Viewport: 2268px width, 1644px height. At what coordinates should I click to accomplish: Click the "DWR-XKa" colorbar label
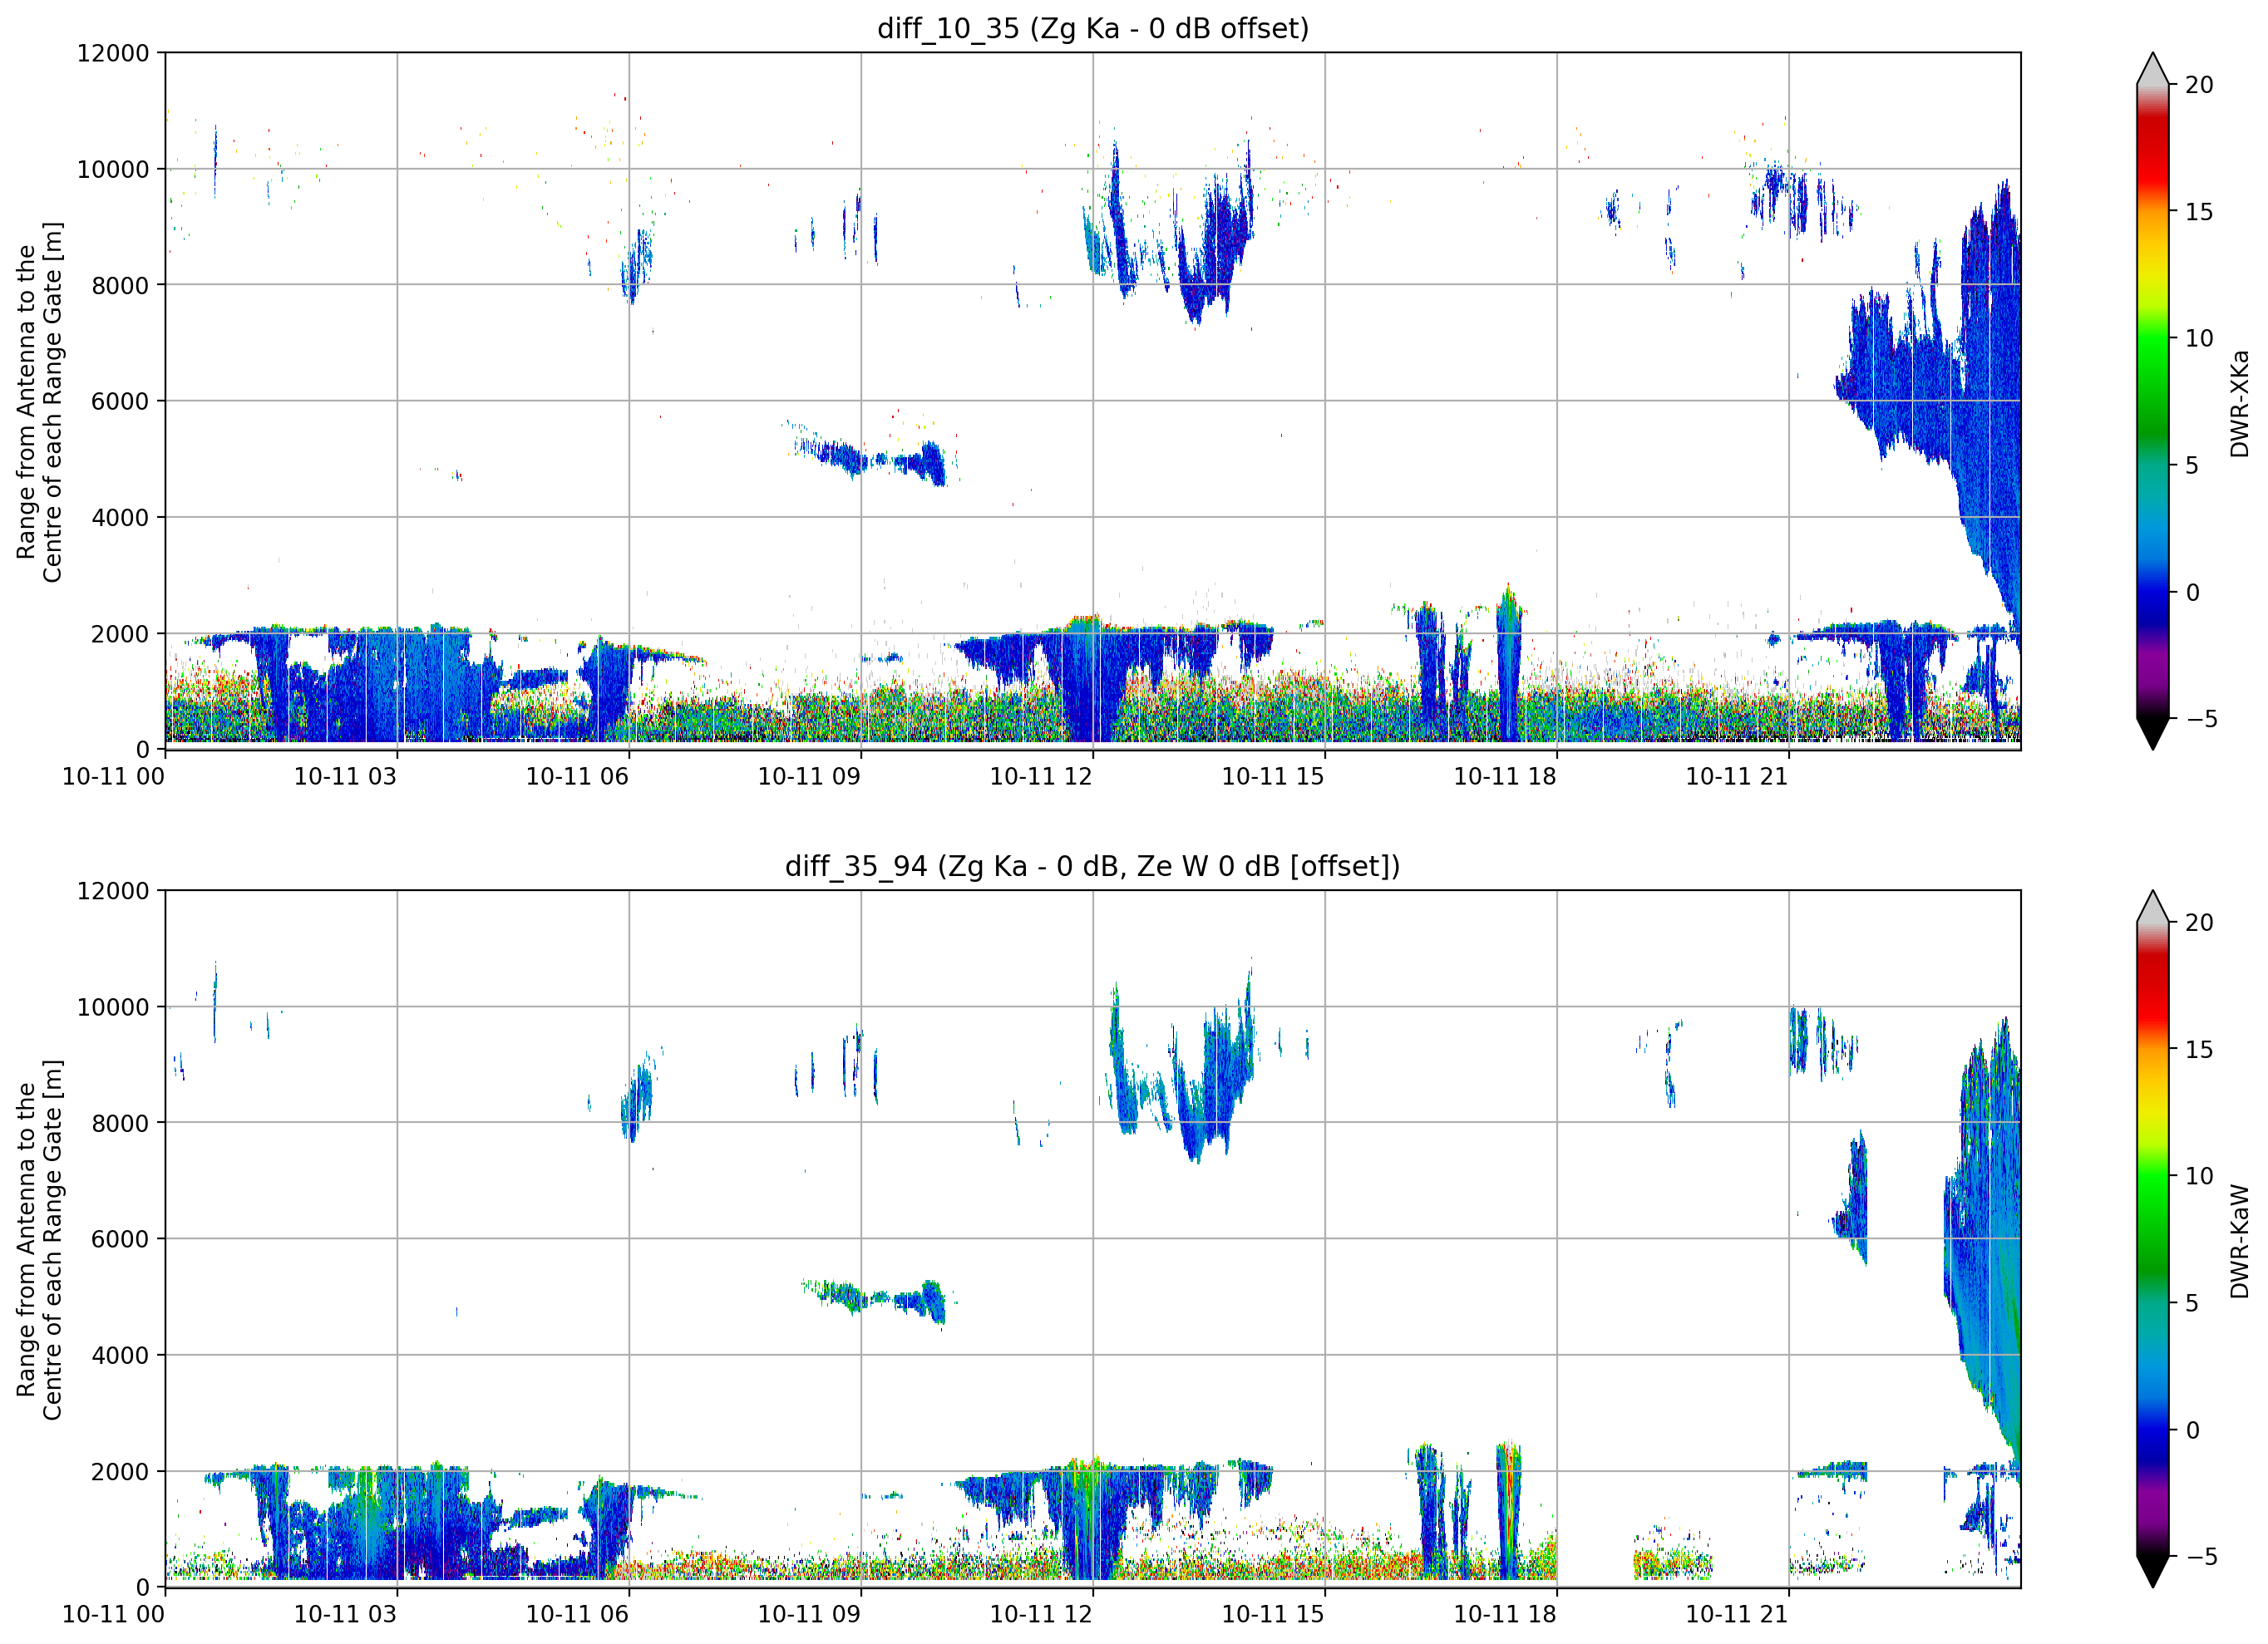(x=2239, y=403)
